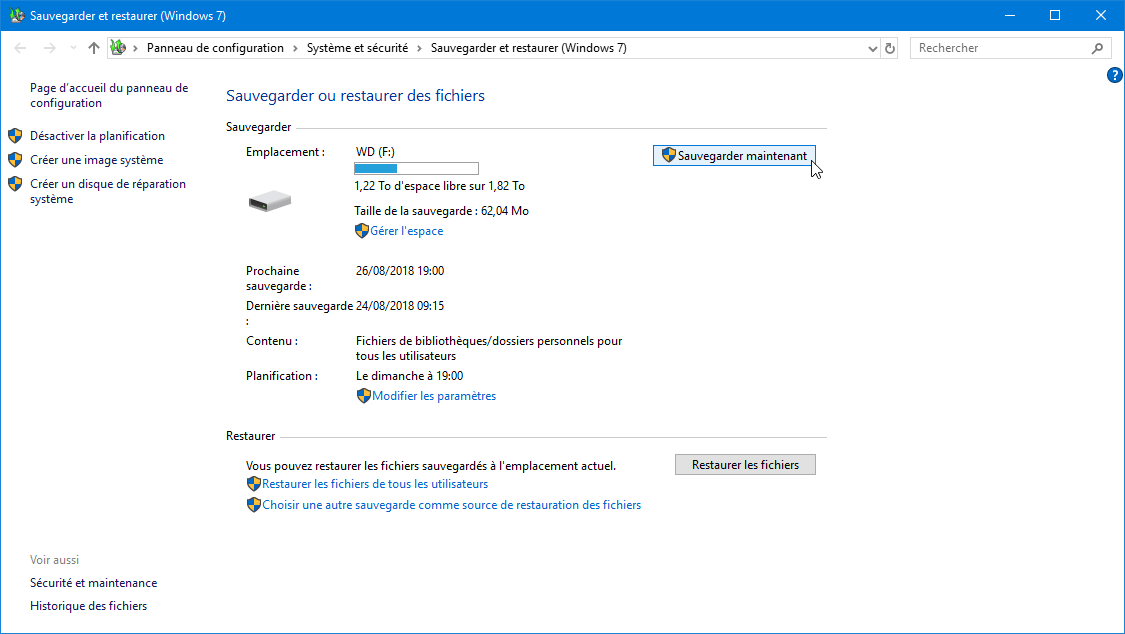Select Panneau de configuration breadcrumb
The image size is (1125, 634).
coord(215,48)
